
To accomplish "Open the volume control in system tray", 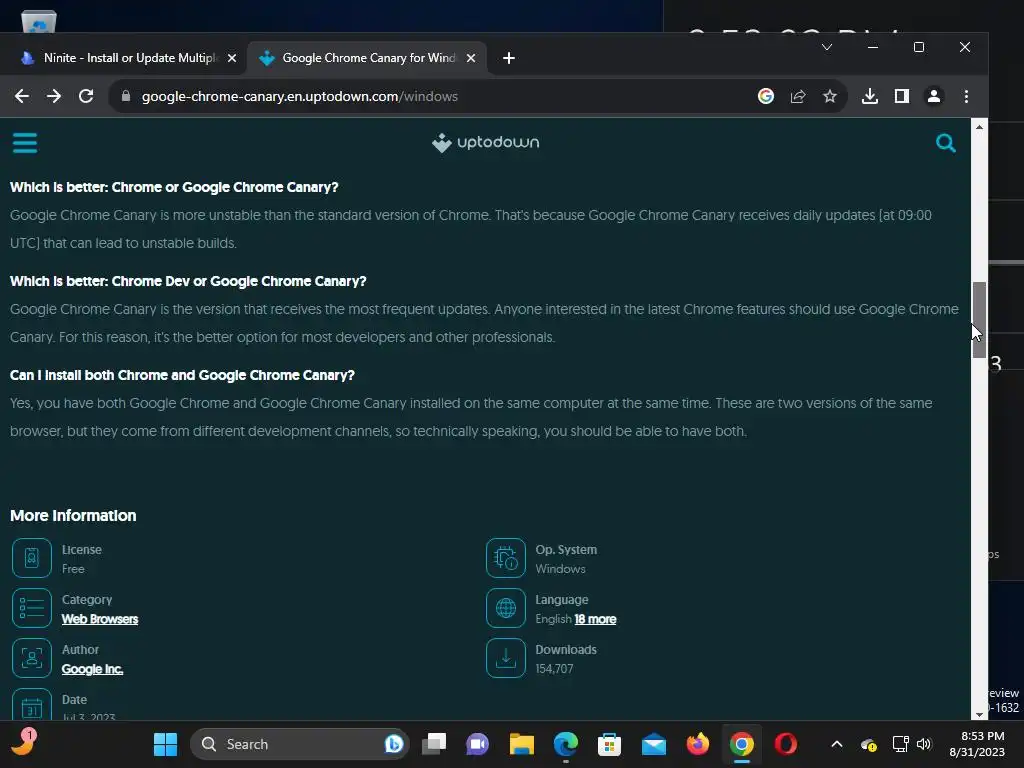I will [x=923, y=744].
